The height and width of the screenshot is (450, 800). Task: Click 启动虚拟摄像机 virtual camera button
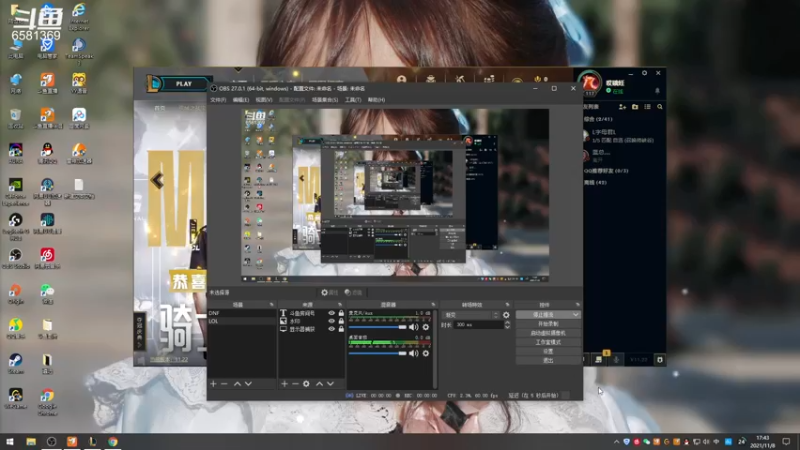point(548,333)
